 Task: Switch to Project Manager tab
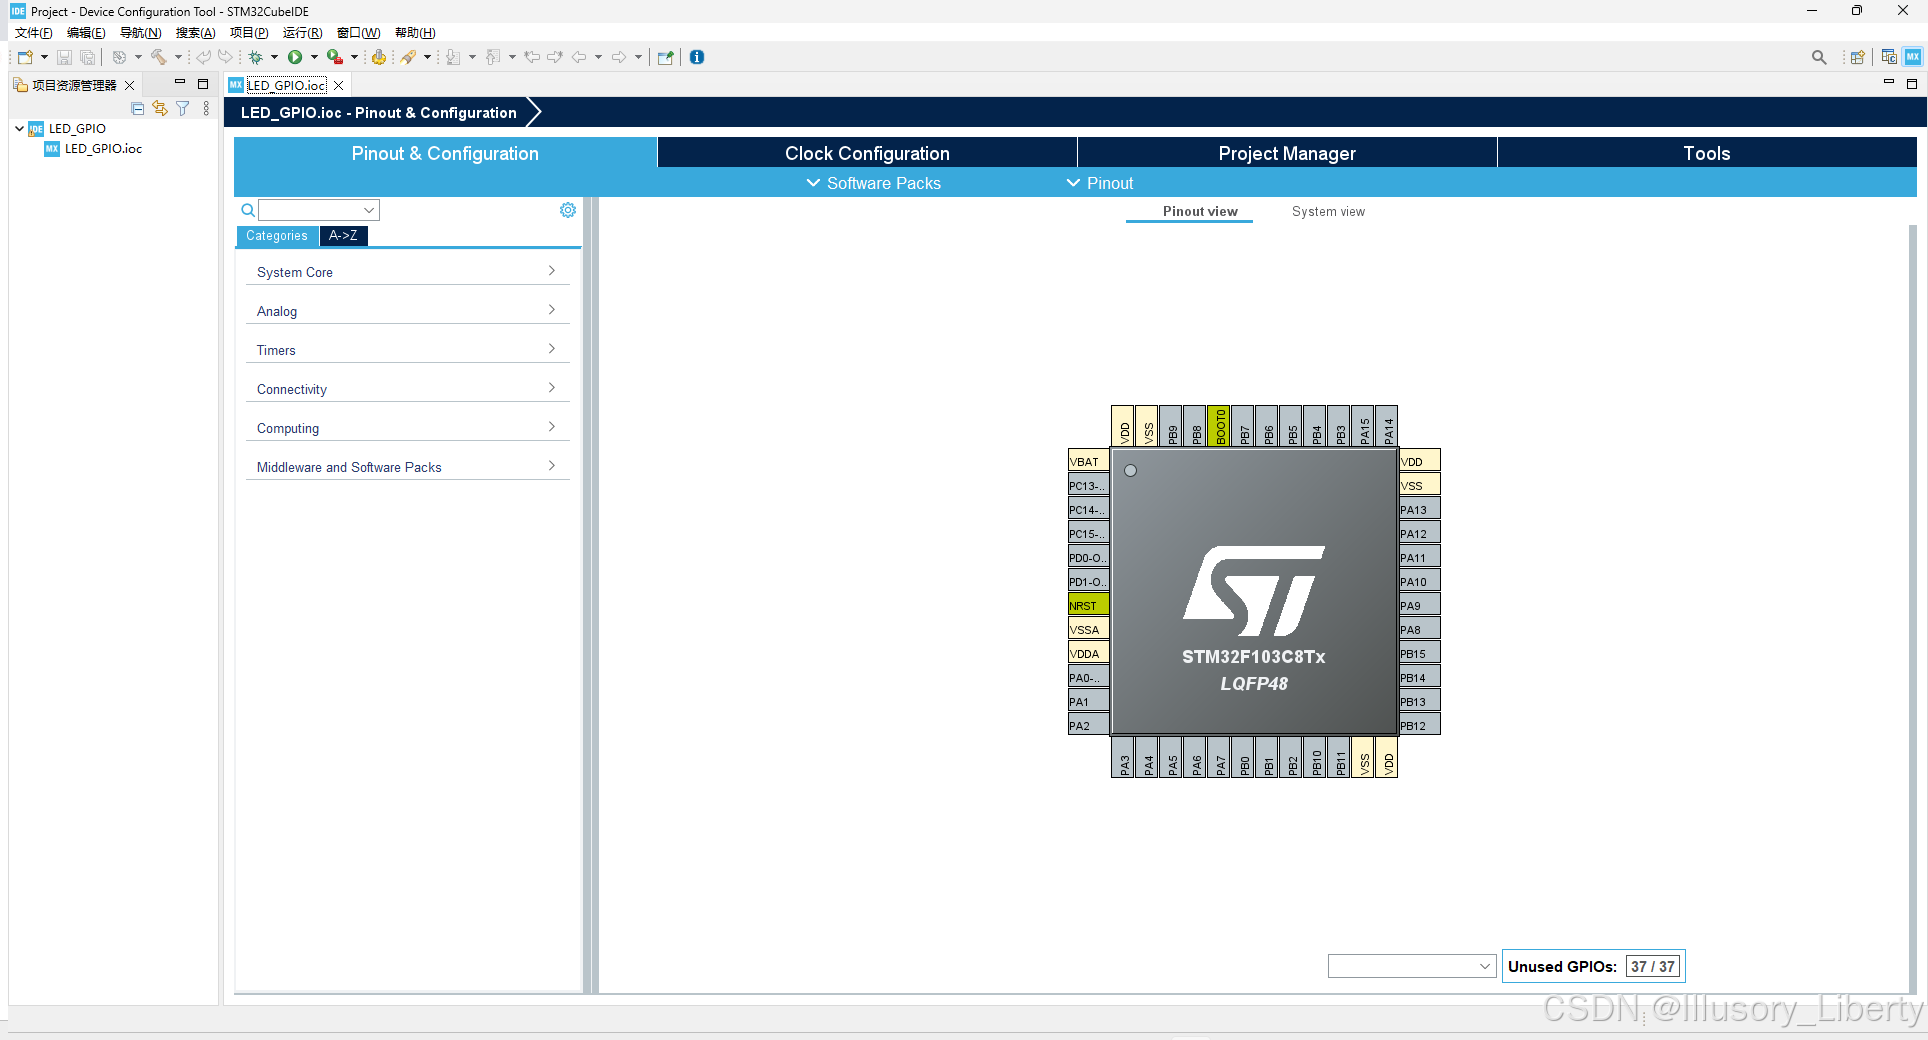pos(1287,153)
